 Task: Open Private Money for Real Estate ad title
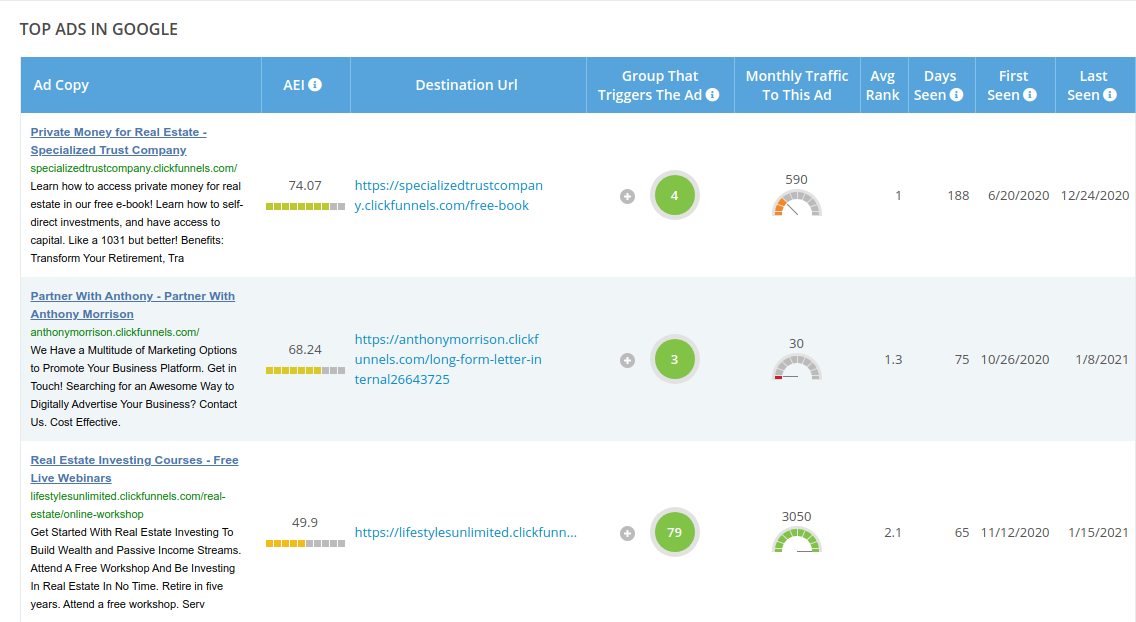coord(119,141)
